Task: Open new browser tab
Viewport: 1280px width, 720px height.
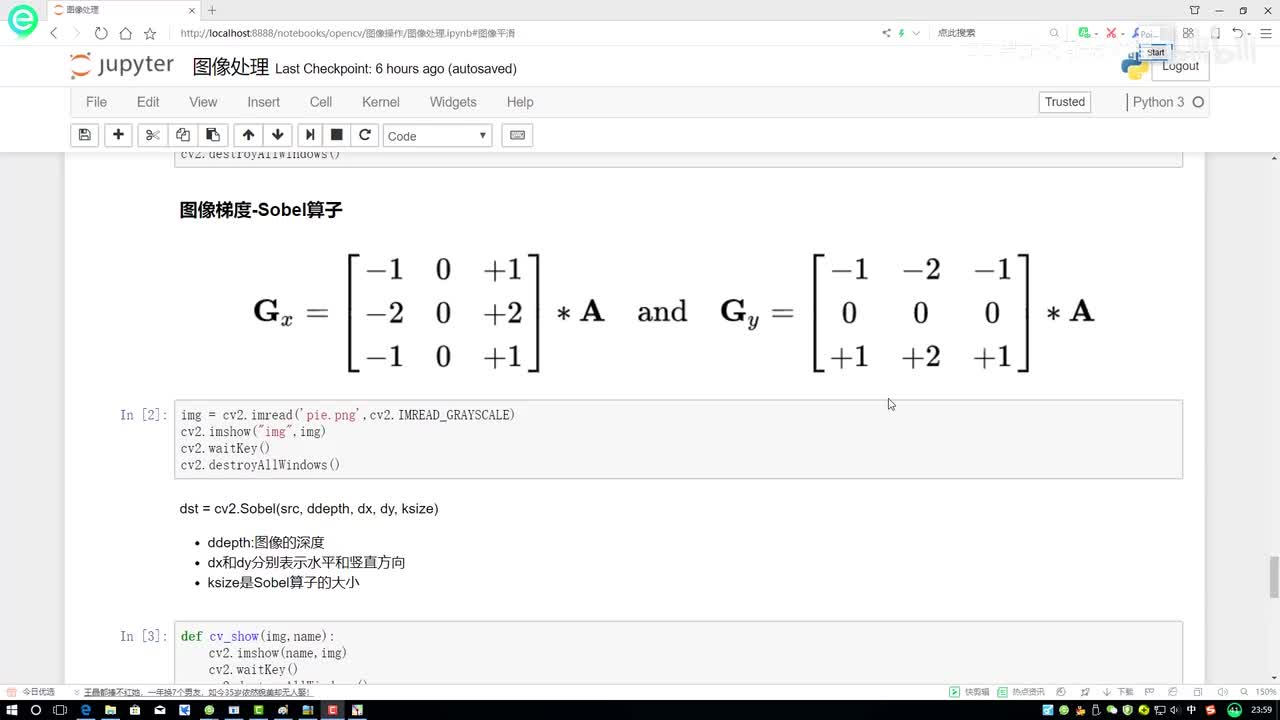Action: point(212,10)
